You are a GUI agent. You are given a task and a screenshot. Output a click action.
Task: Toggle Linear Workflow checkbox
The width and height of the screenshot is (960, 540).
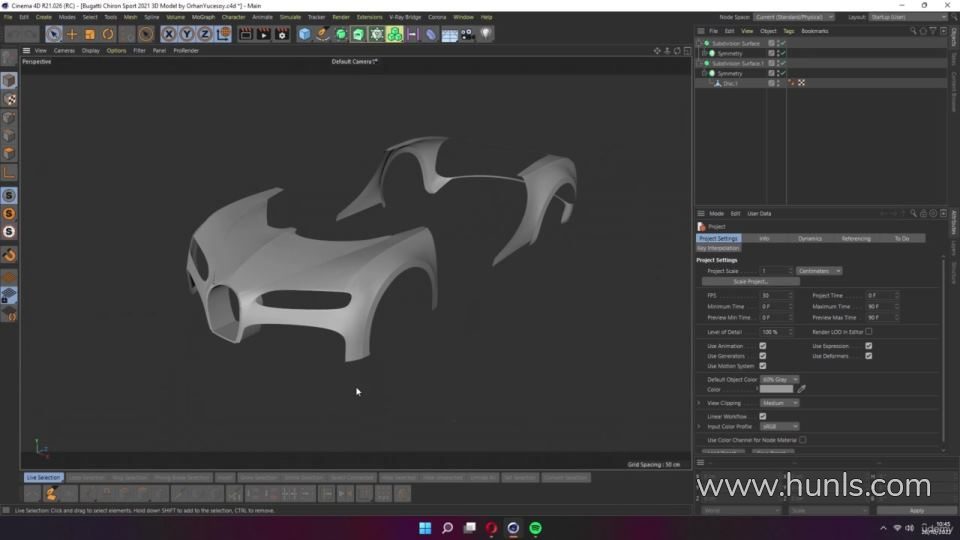(763, 416)
